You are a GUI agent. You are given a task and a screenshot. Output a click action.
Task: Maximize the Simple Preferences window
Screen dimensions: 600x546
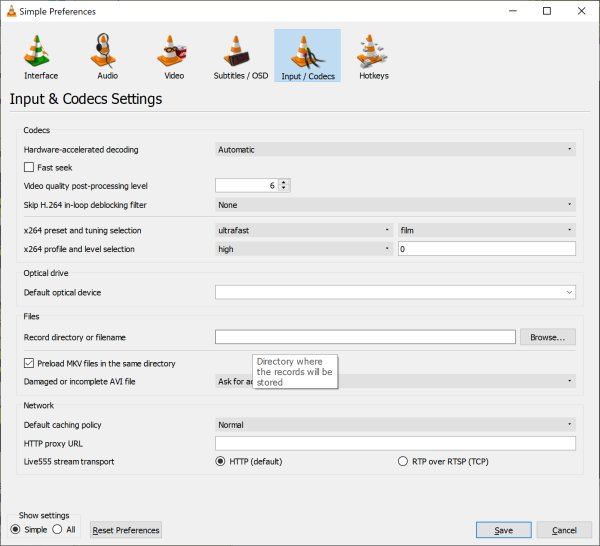click(547, 11)
